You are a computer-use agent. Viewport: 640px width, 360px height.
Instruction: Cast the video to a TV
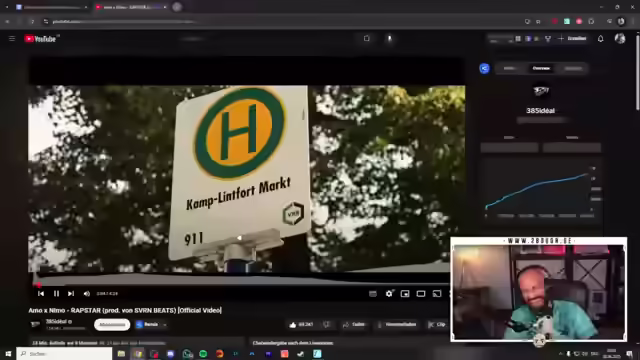(x=437, y=293)
